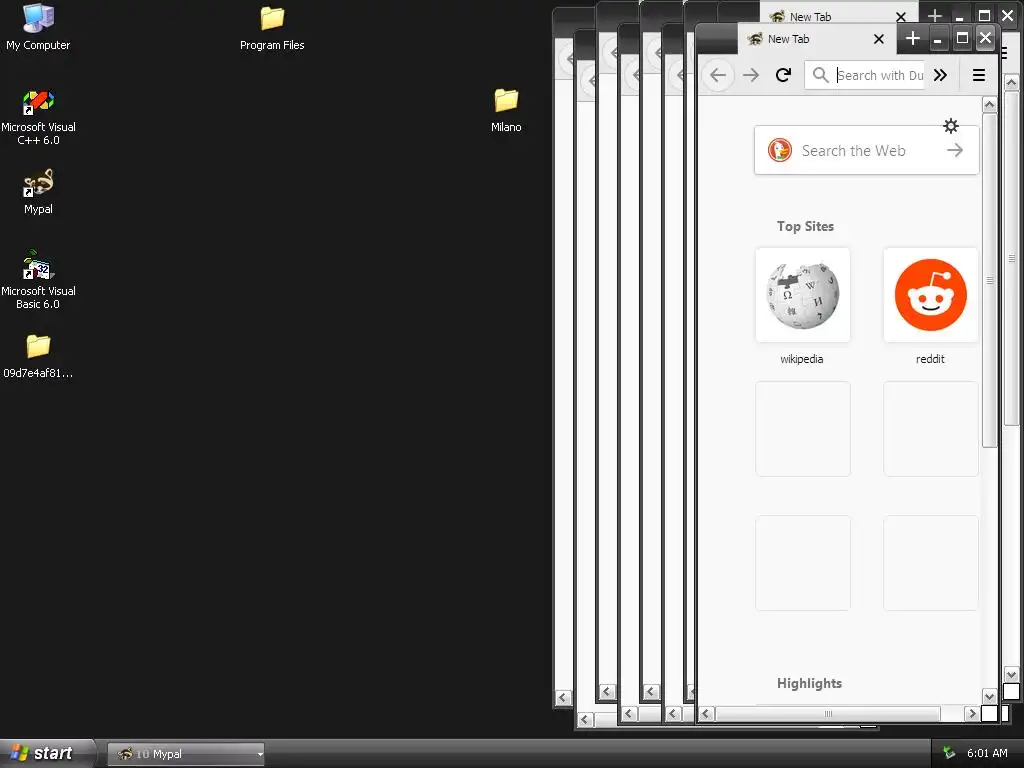Click toolbar overflow chevron in front window

coord(940,75)
